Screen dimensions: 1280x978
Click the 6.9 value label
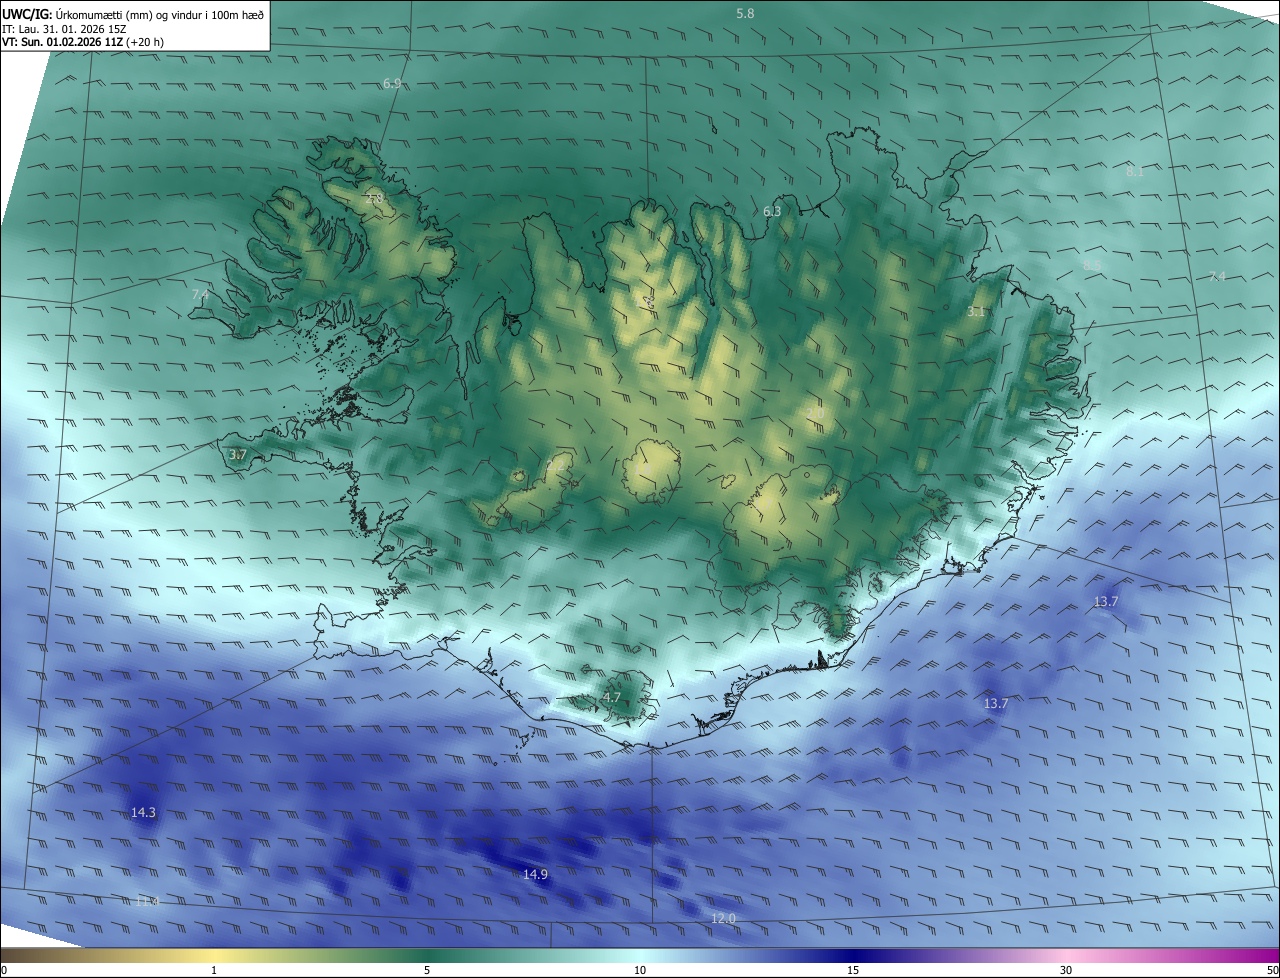click(392, 83)
